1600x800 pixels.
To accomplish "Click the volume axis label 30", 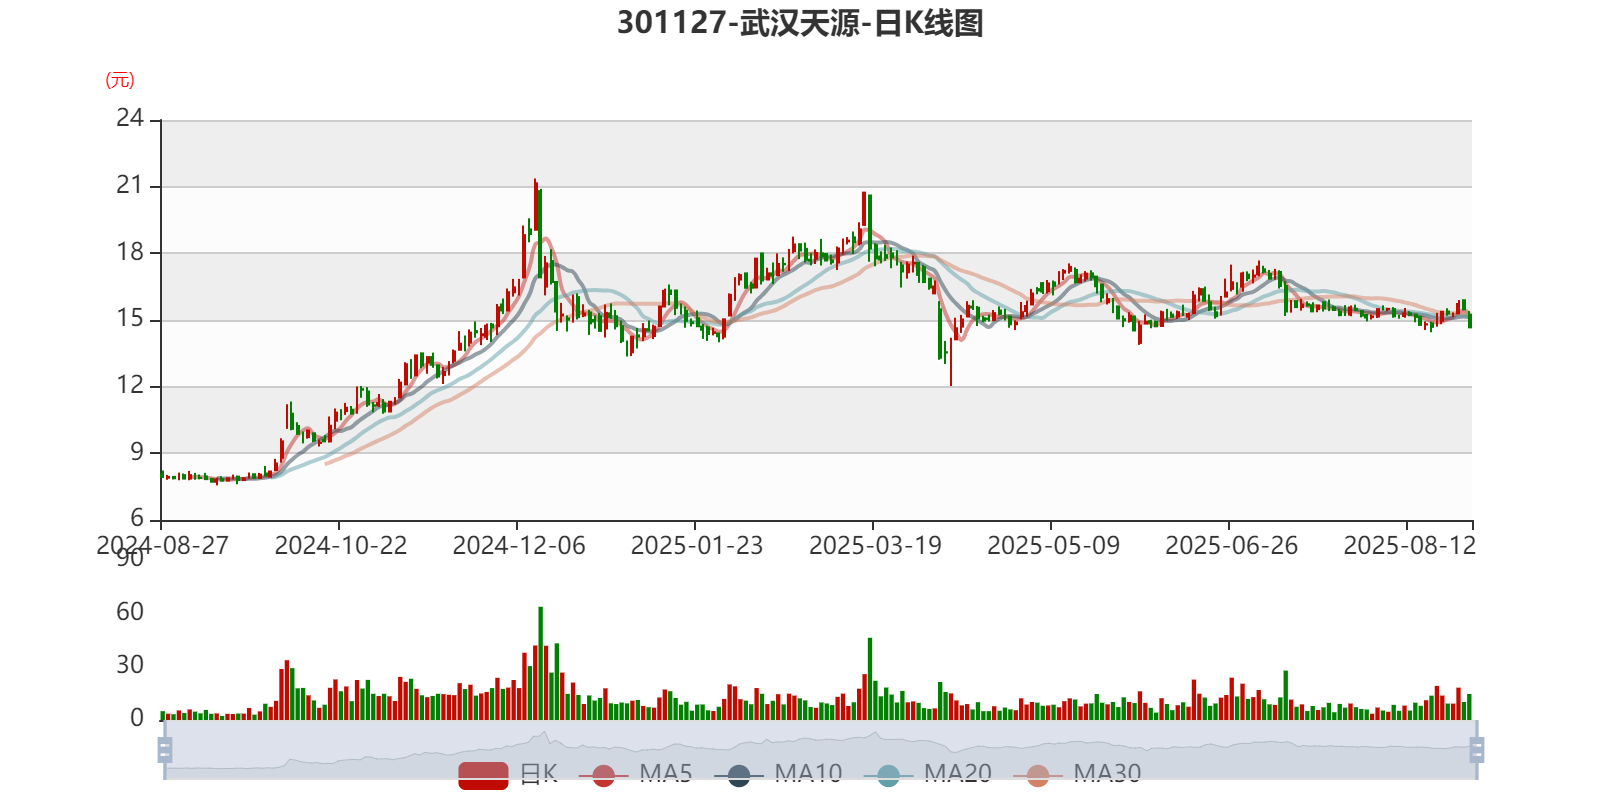I will point(130,664).
